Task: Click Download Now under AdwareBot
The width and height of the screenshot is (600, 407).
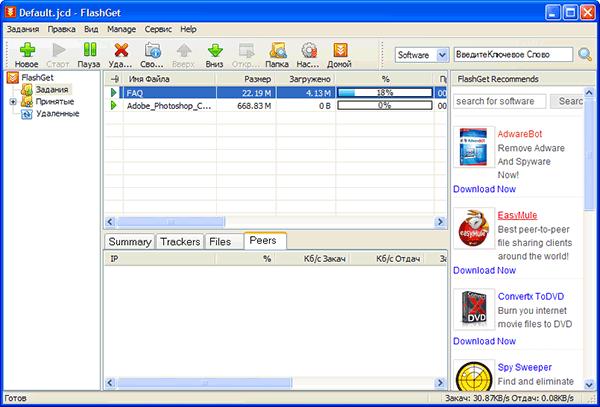Action: tap(484, 189)
